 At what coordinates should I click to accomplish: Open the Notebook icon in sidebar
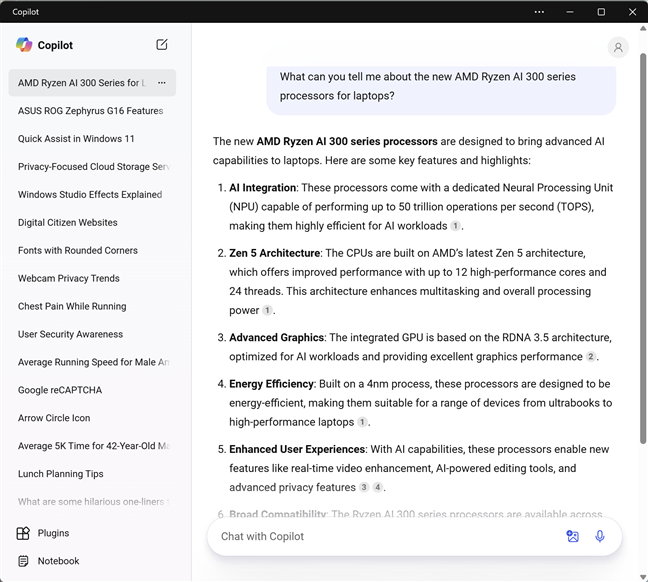tap(23, 561)
